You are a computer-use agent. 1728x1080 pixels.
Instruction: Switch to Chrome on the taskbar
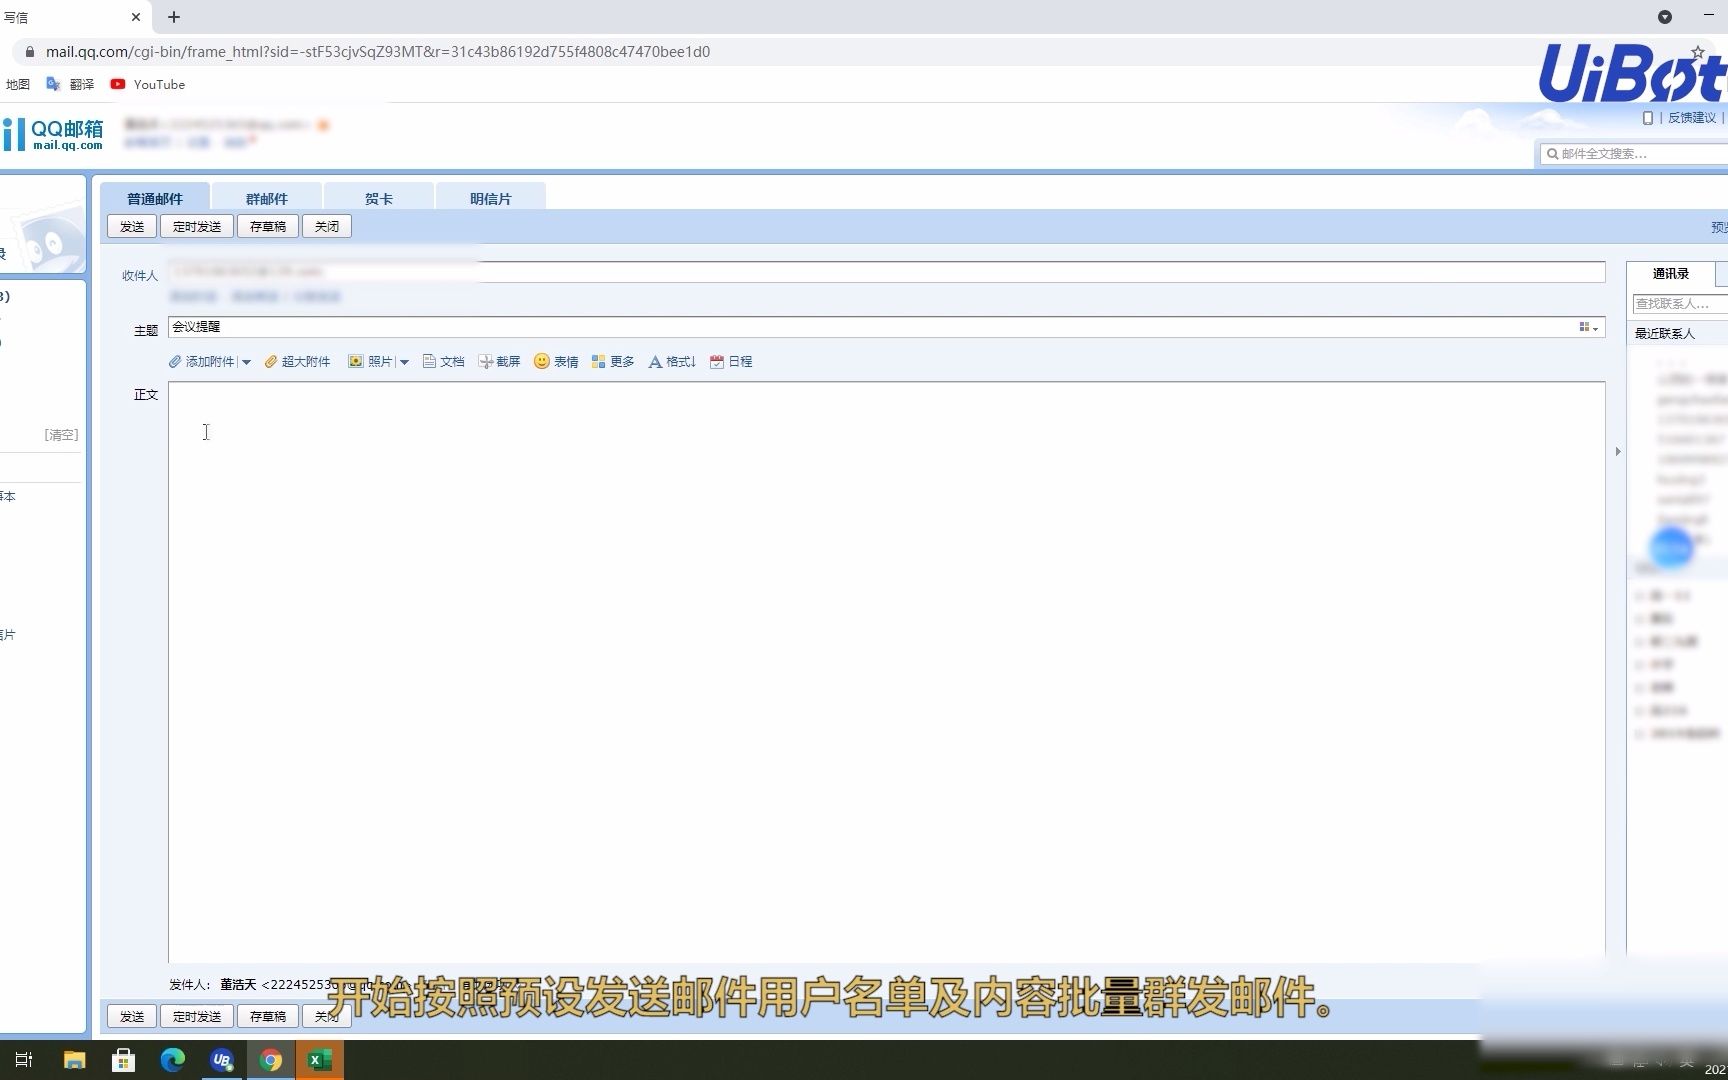271,1060
